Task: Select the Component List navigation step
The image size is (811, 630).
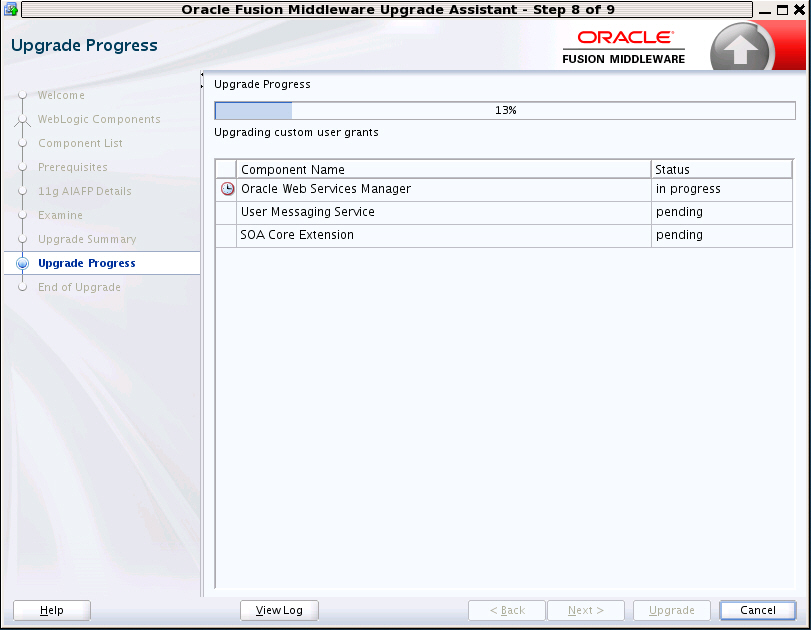Action: (x=80, y=143)
